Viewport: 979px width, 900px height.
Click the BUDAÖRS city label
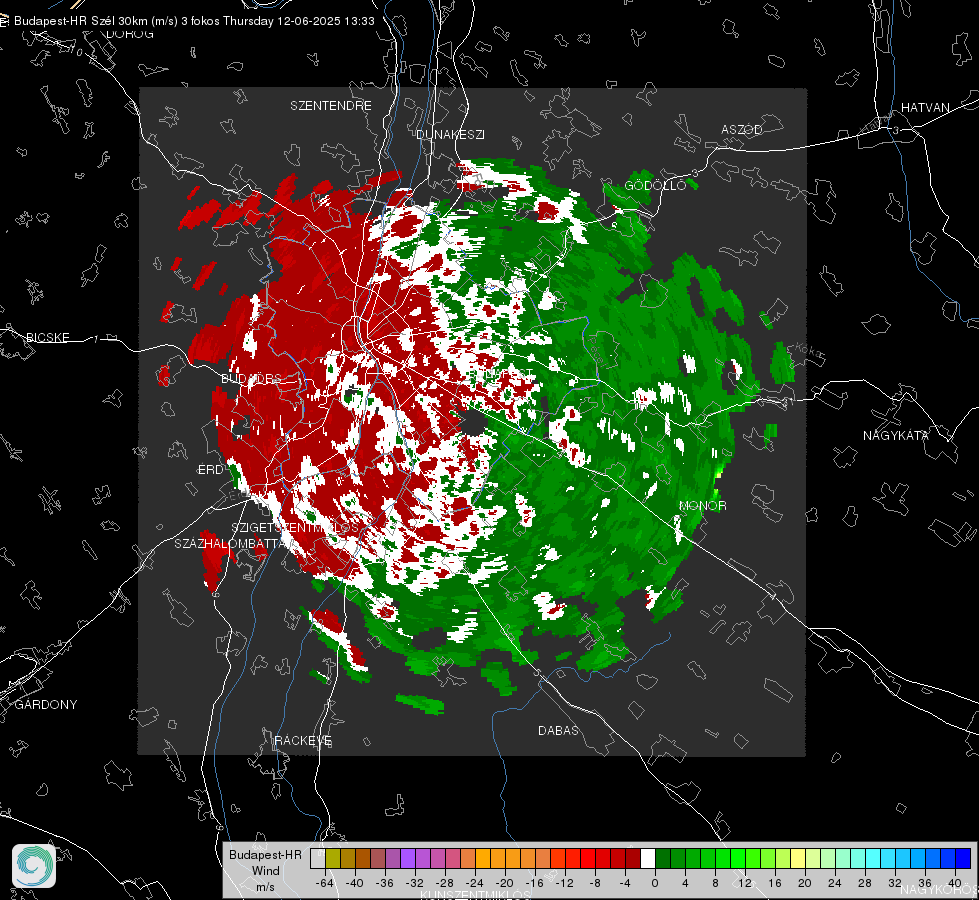pyautogui.click(x=252, y=378)
